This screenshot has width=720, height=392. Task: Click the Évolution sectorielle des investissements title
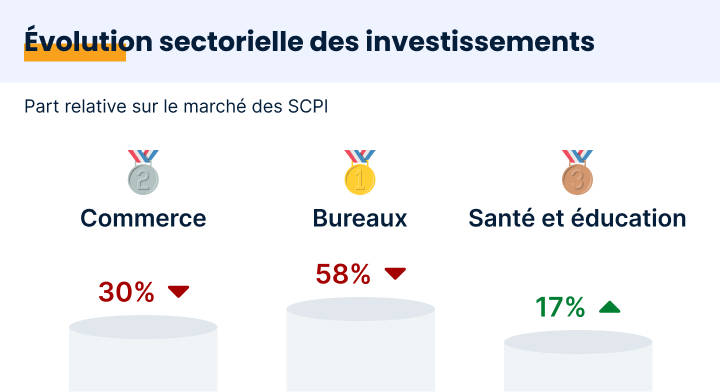coord(309,41)
